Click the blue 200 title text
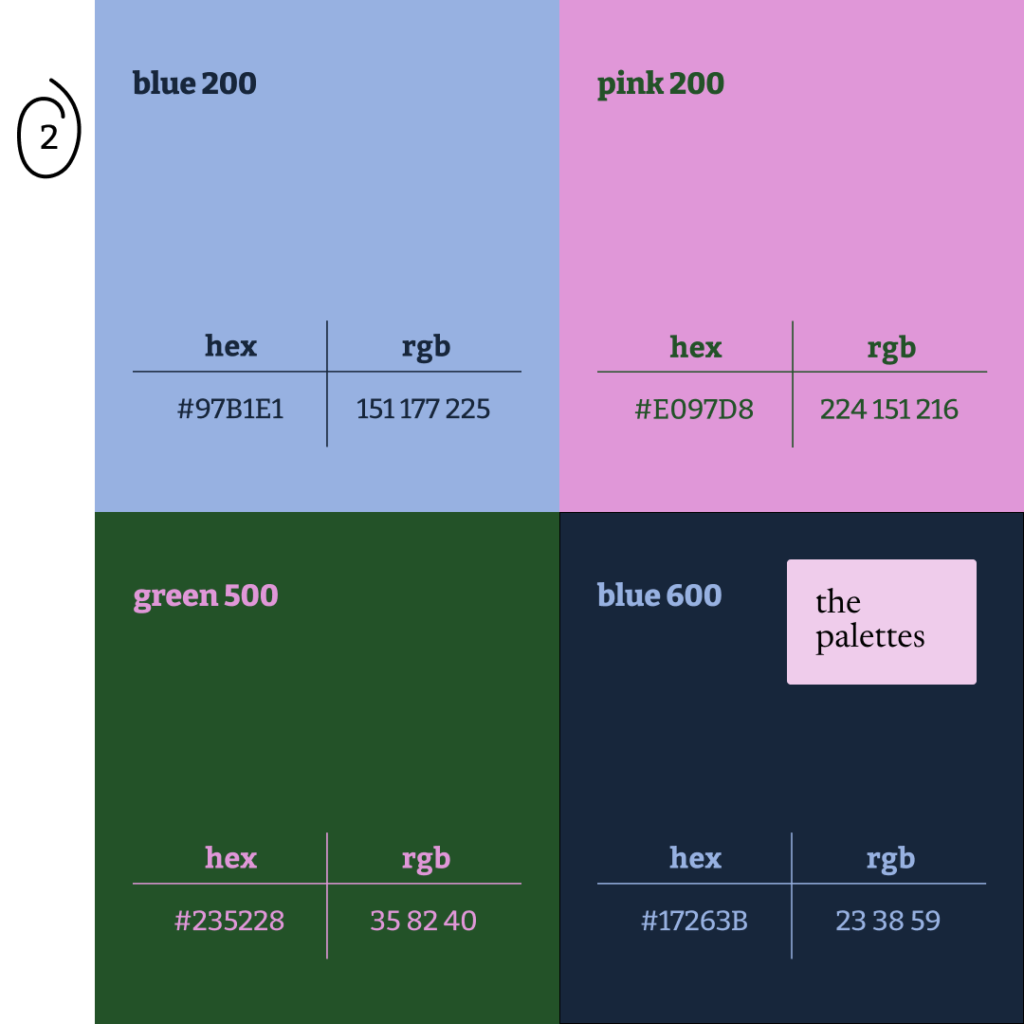This screenshot has height=1024, width=1024. (195, 84)
